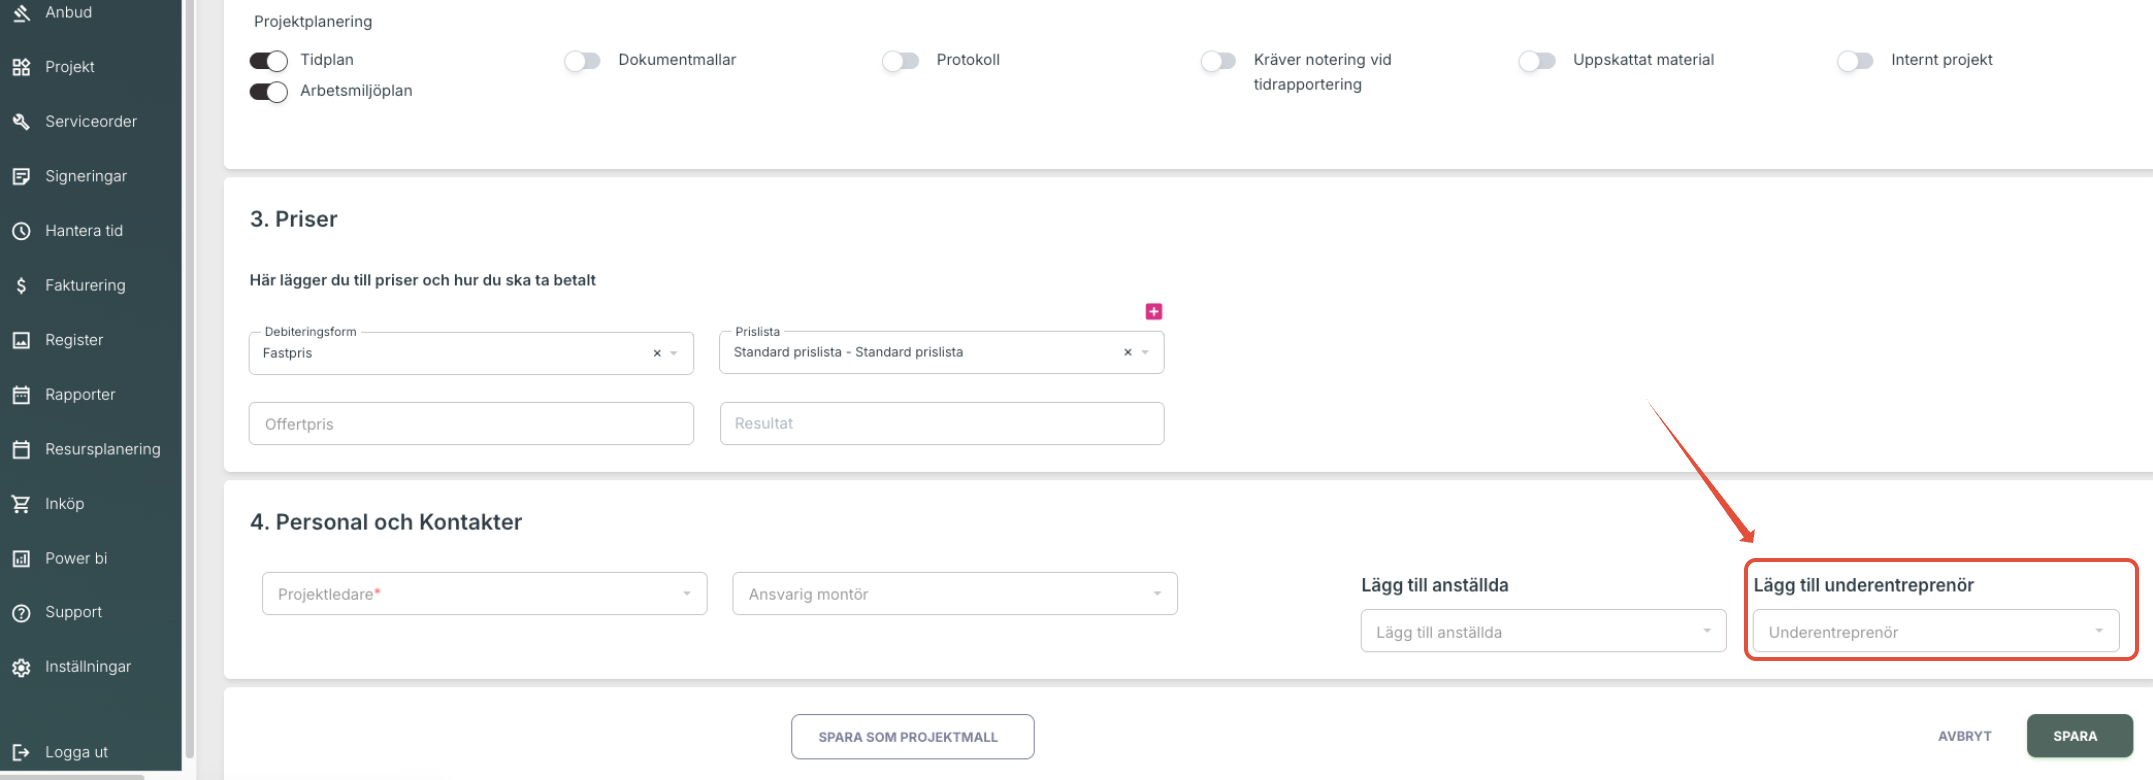
Task: Click the Inköp shopping cart icon
Action: [x=21, y=504]
